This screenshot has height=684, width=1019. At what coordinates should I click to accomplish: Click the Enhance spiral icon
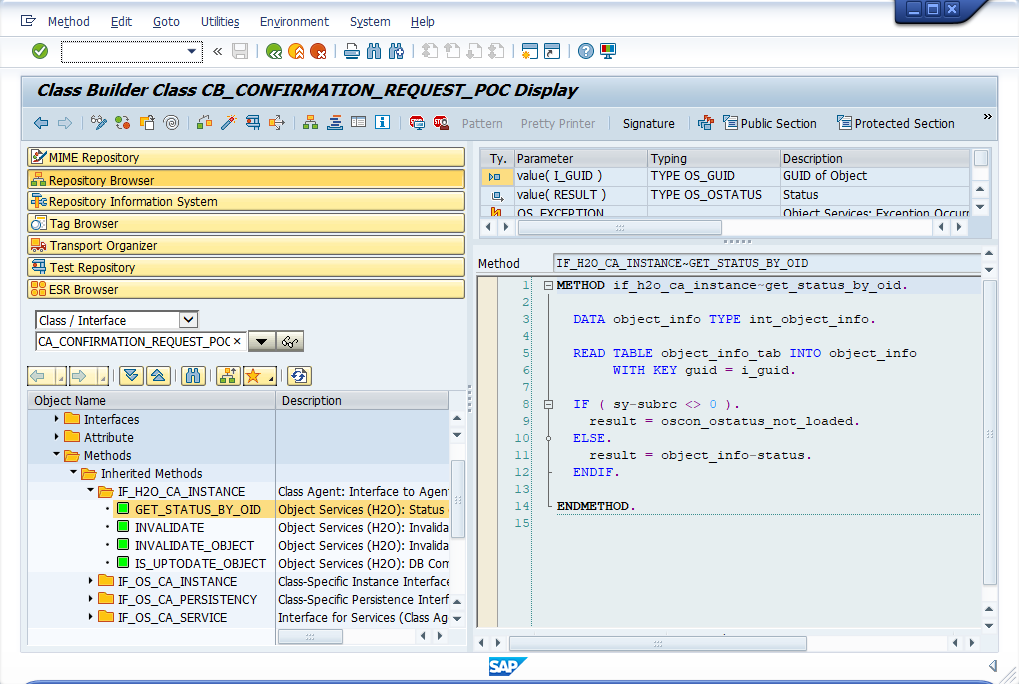172,123
